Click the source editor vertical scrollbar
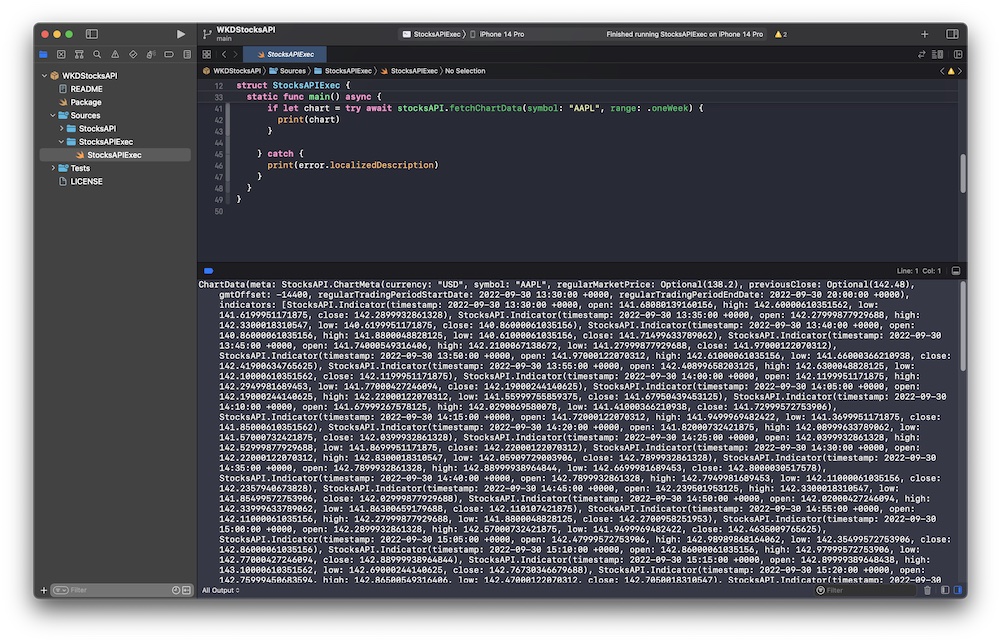This screenshot has height=643, width=1001. (x=963, y=173)
